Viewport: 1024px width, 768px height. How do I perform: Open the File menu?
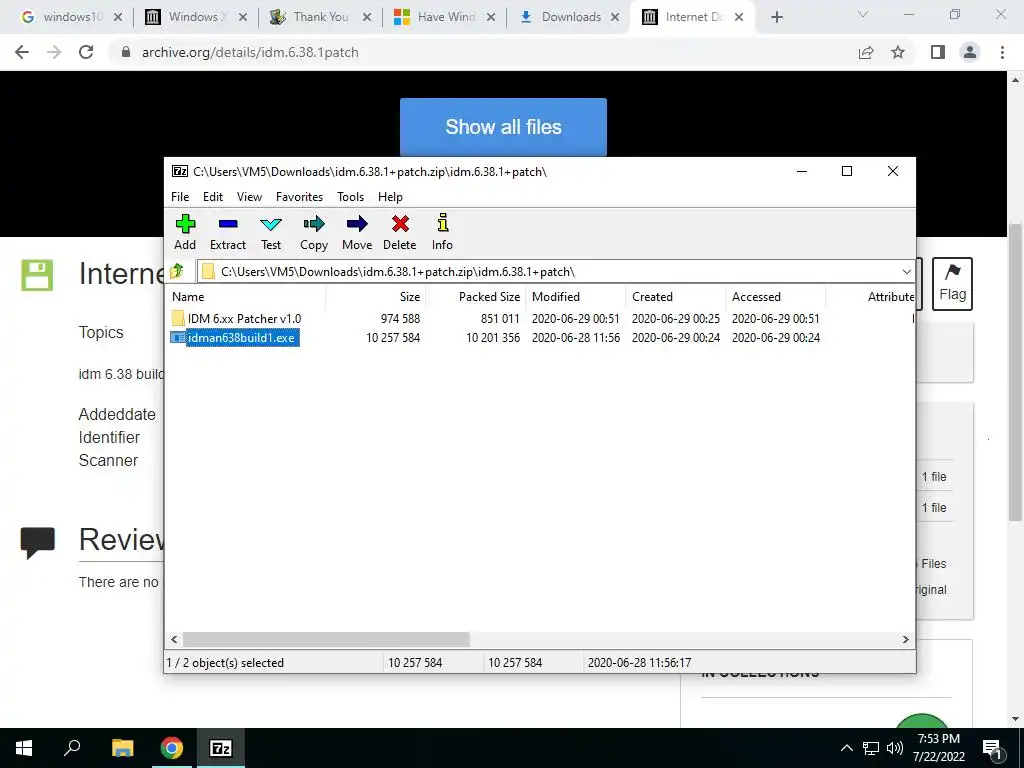180,197
